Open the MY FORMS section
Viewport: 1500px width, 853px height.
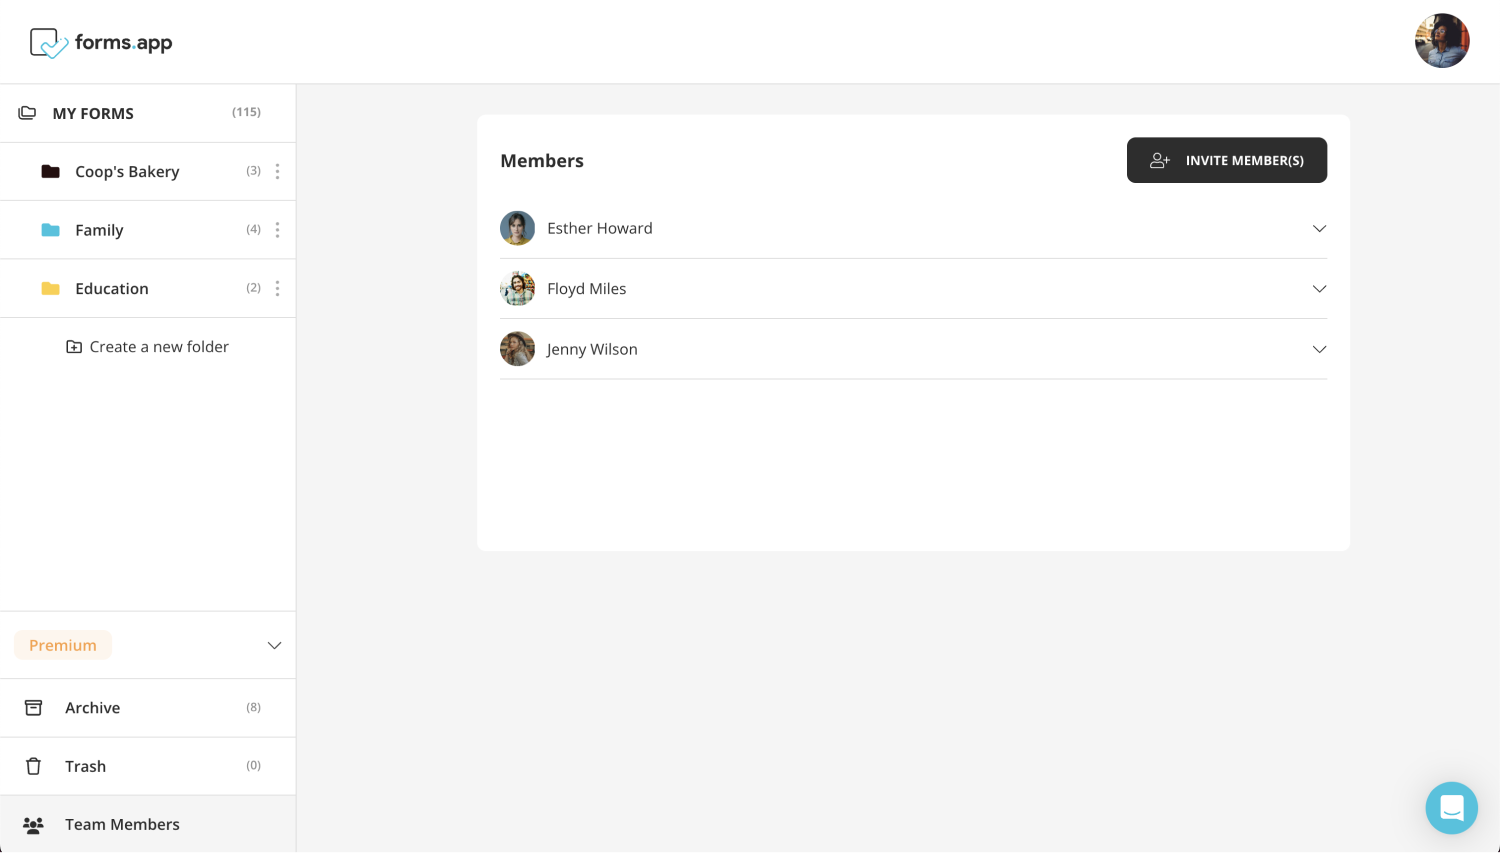148,113
